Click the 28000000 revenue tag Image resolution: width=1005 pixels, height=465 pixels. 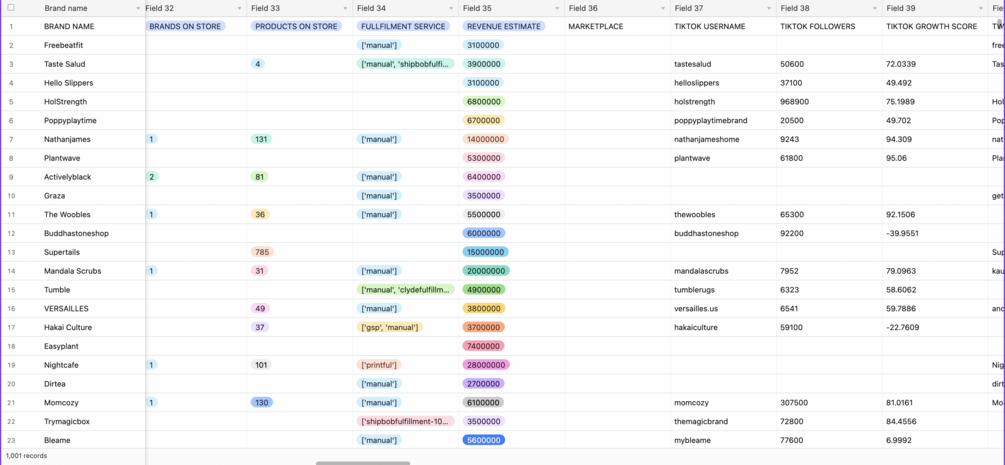(486, 365)
